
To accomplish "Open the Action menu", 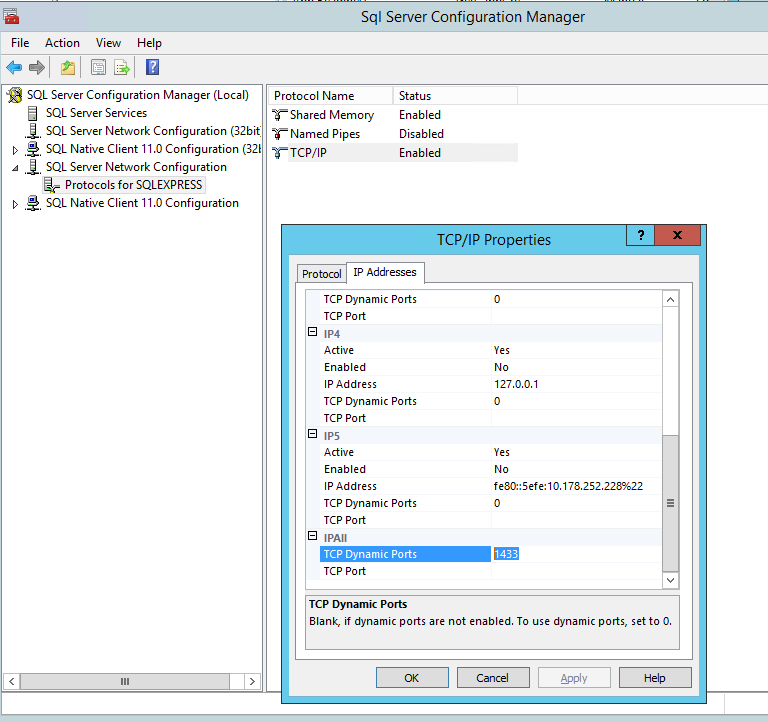I will [62, 43].
